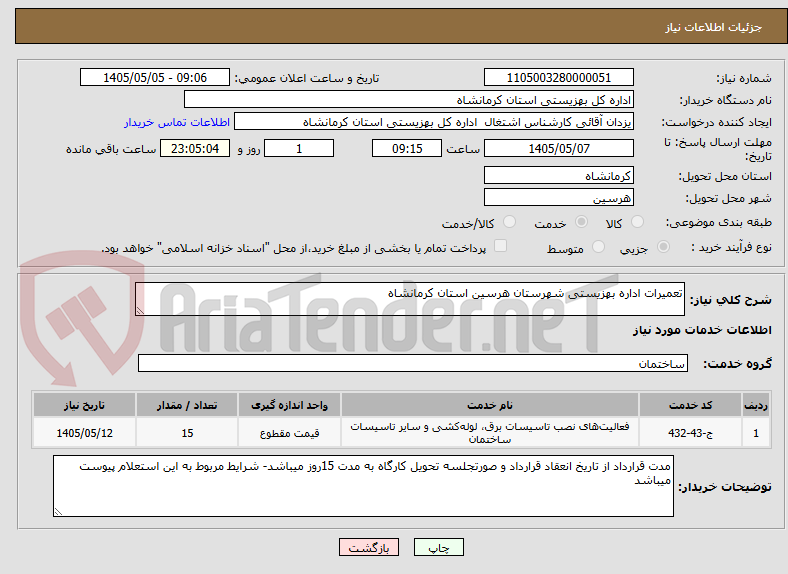The height and width of the screenshot is (574, 788).
Task: Click the شرح کلی نیاز label
Action: click(731, 300)
